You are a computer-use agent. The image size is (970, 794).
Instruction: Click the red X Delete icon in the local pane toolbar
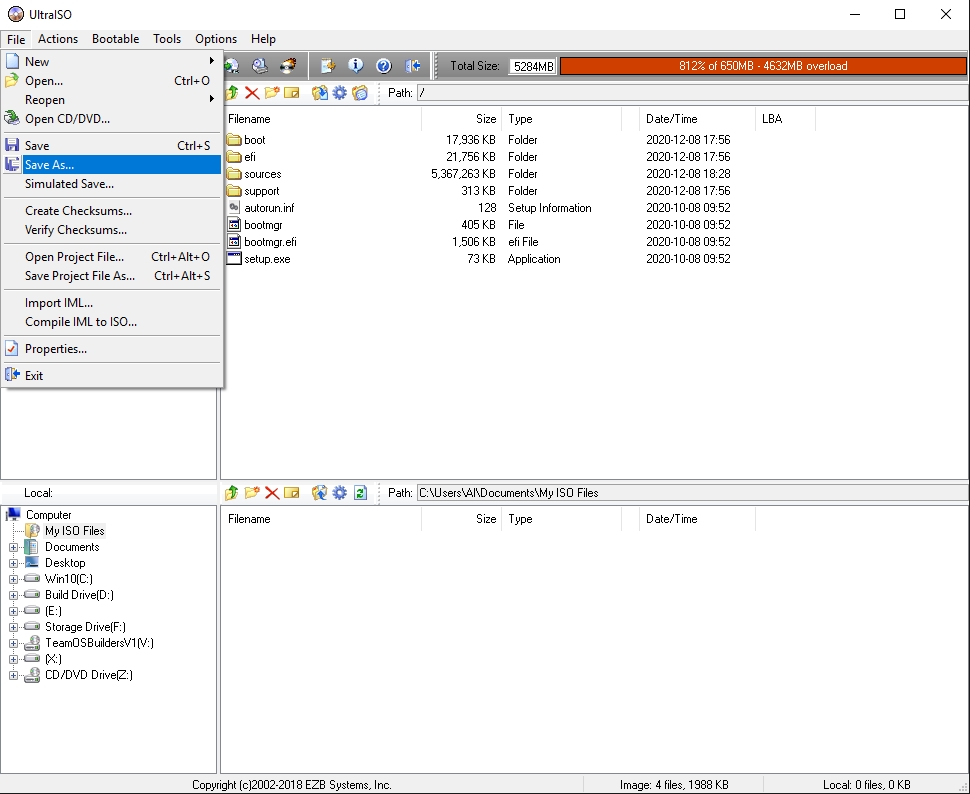(x=272, y=493)
